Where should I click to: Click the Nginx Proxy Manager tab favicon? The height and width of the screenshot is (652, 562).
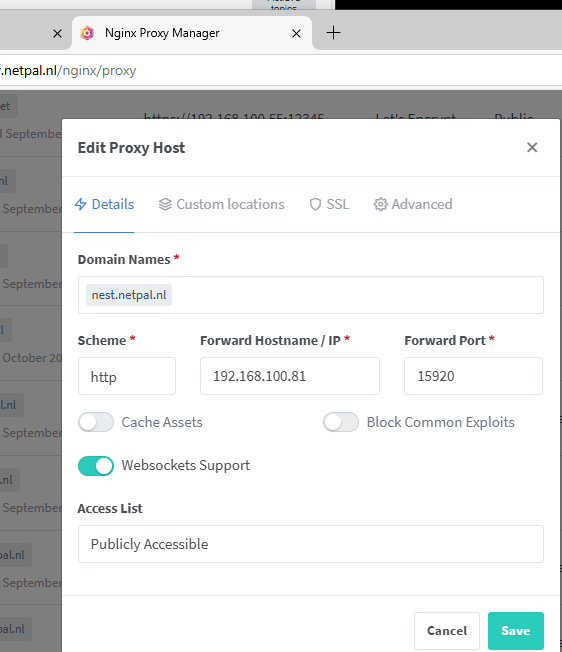coord(87,33)
